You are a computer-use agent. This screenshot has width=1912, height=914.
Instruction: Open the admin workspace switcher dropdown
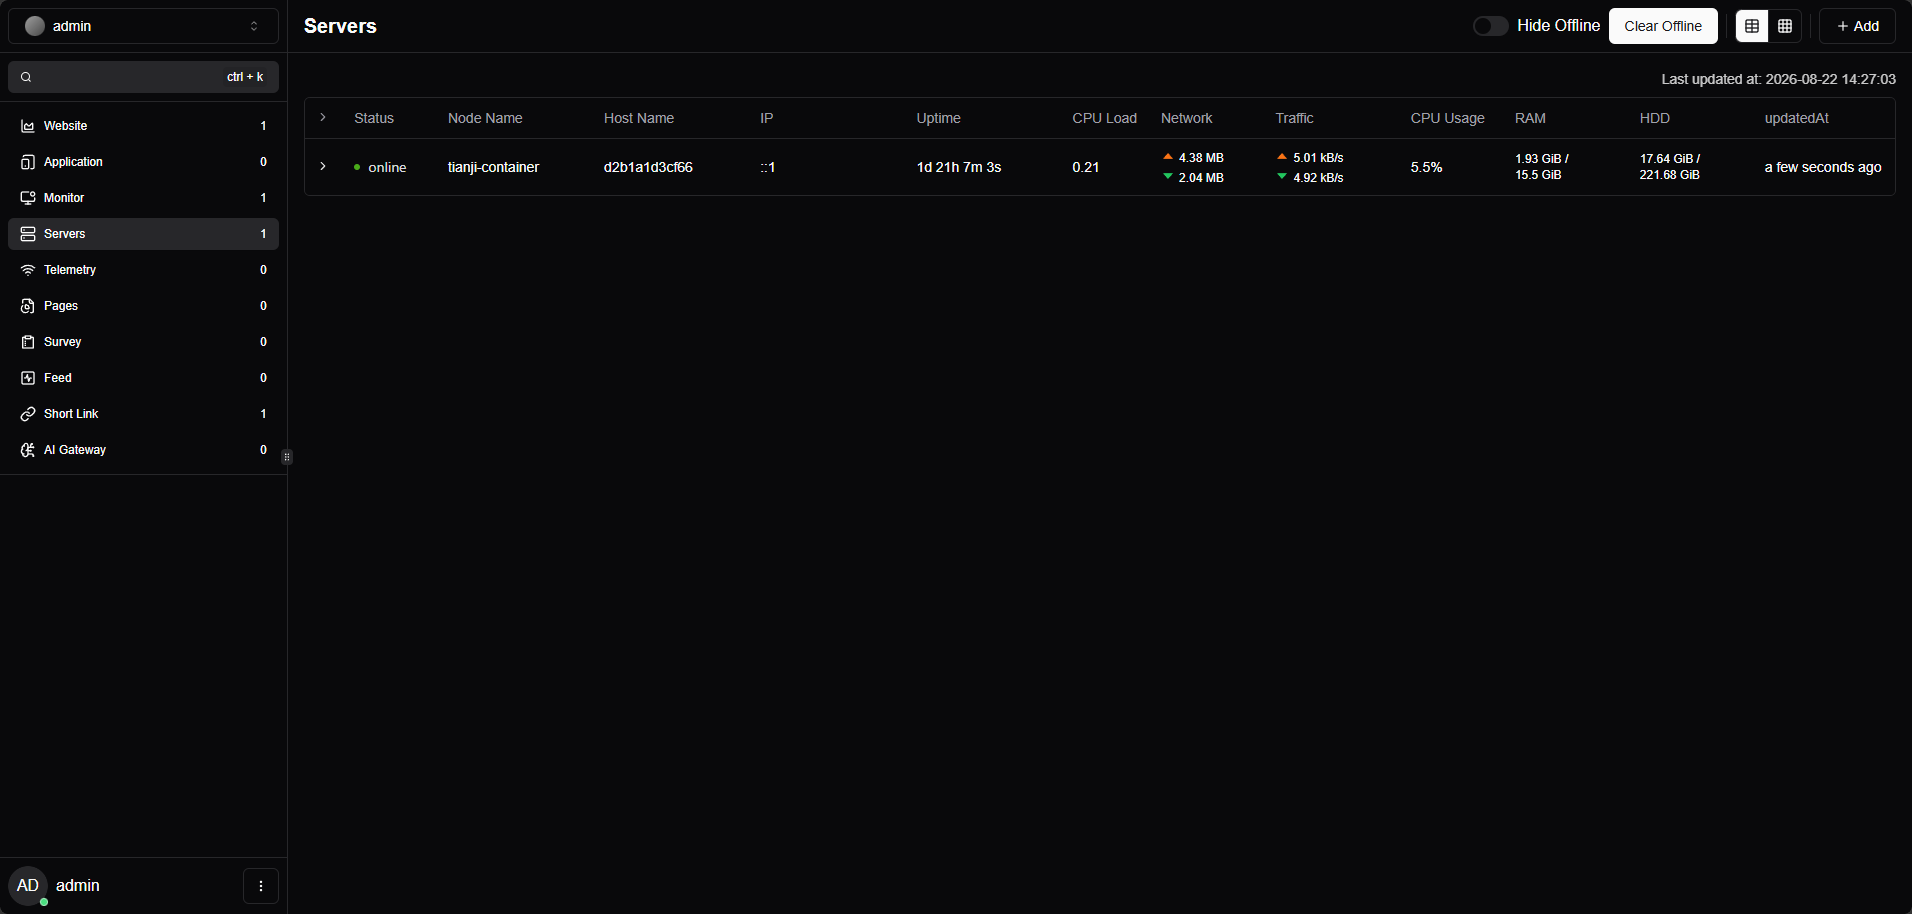tap(143, 26)
